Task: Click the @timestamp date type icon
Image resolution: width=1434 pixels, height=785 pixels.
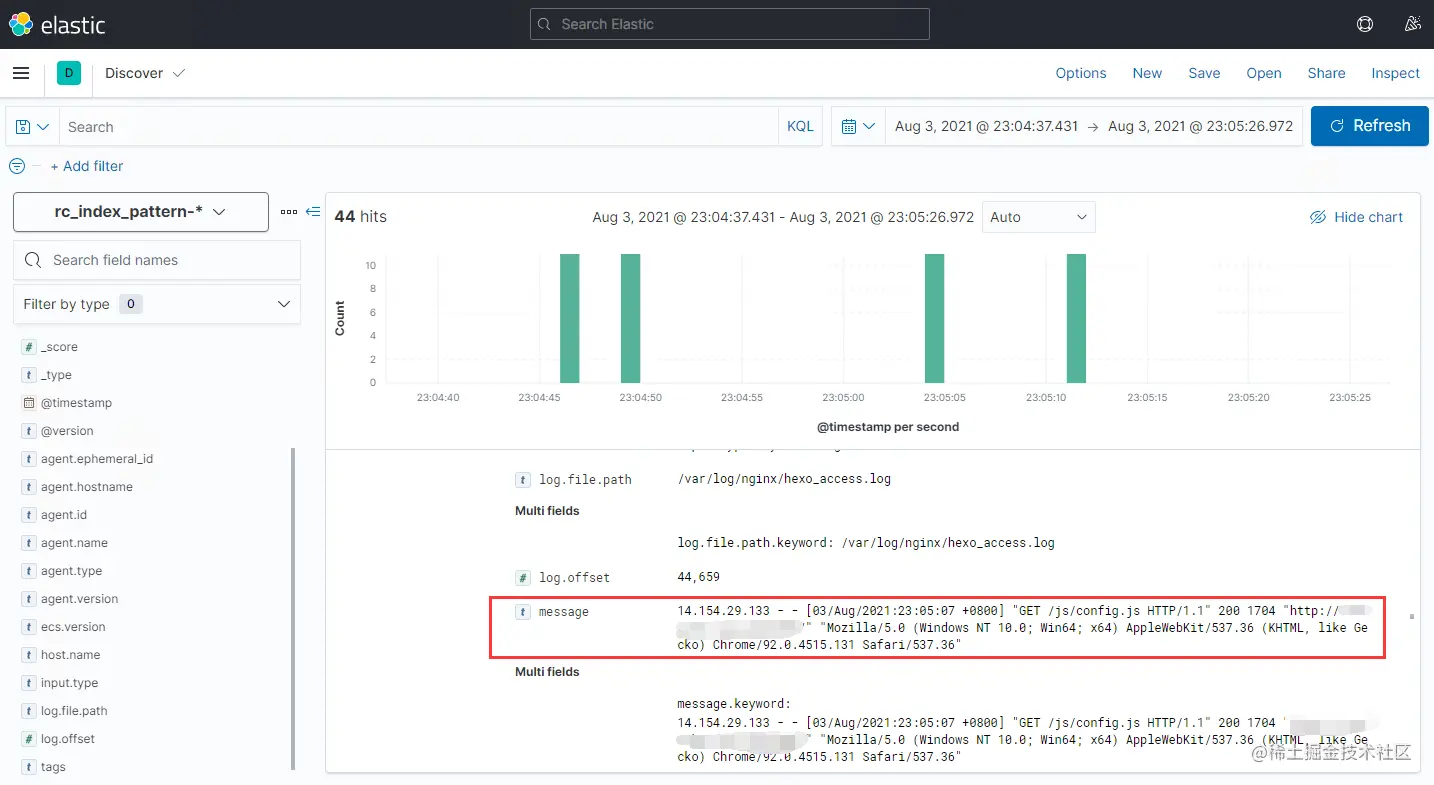Action: pos(29,403)
